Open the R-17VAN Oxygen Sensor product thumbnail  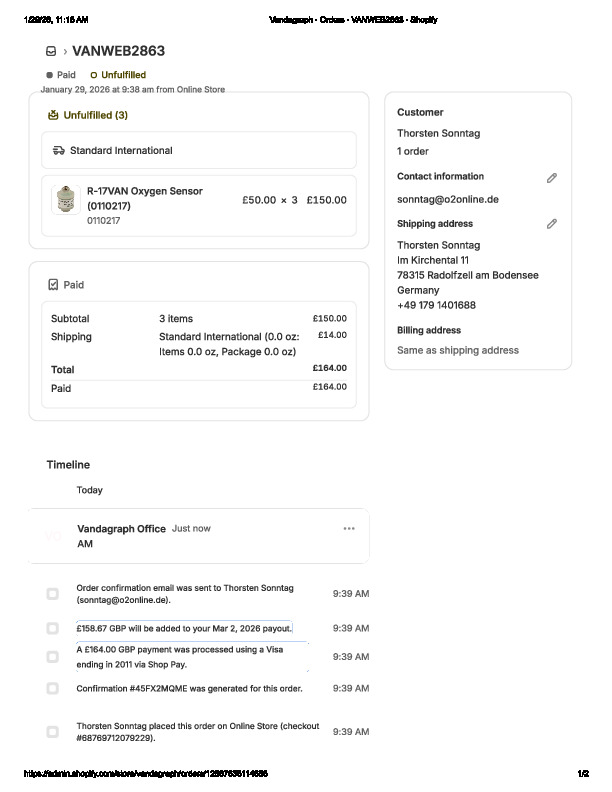(66, 200)
